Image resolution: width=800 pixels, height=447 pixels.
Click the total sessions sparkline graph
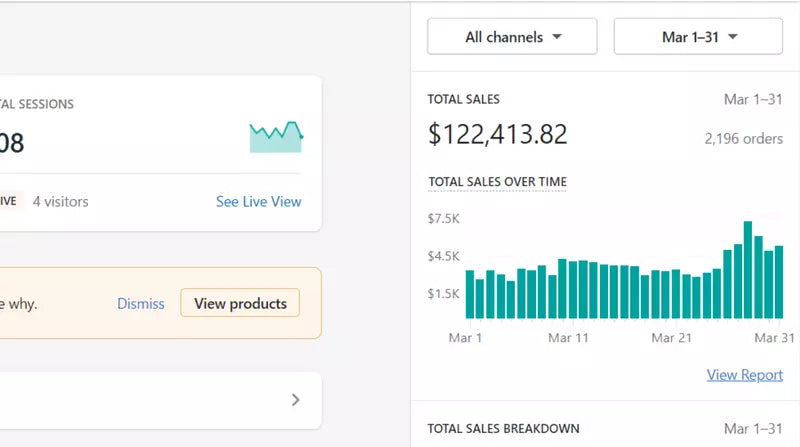click(276, 137)
